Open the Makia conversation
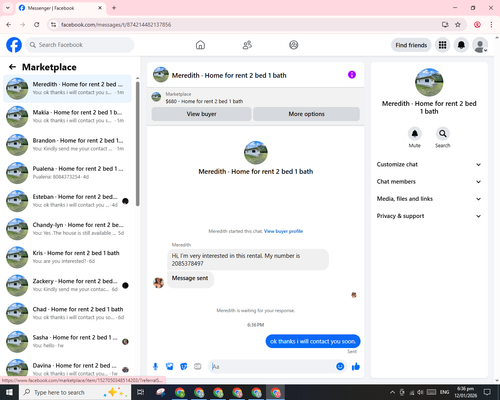The width and height of the screenshot is (500, 400). coord(67,116)
